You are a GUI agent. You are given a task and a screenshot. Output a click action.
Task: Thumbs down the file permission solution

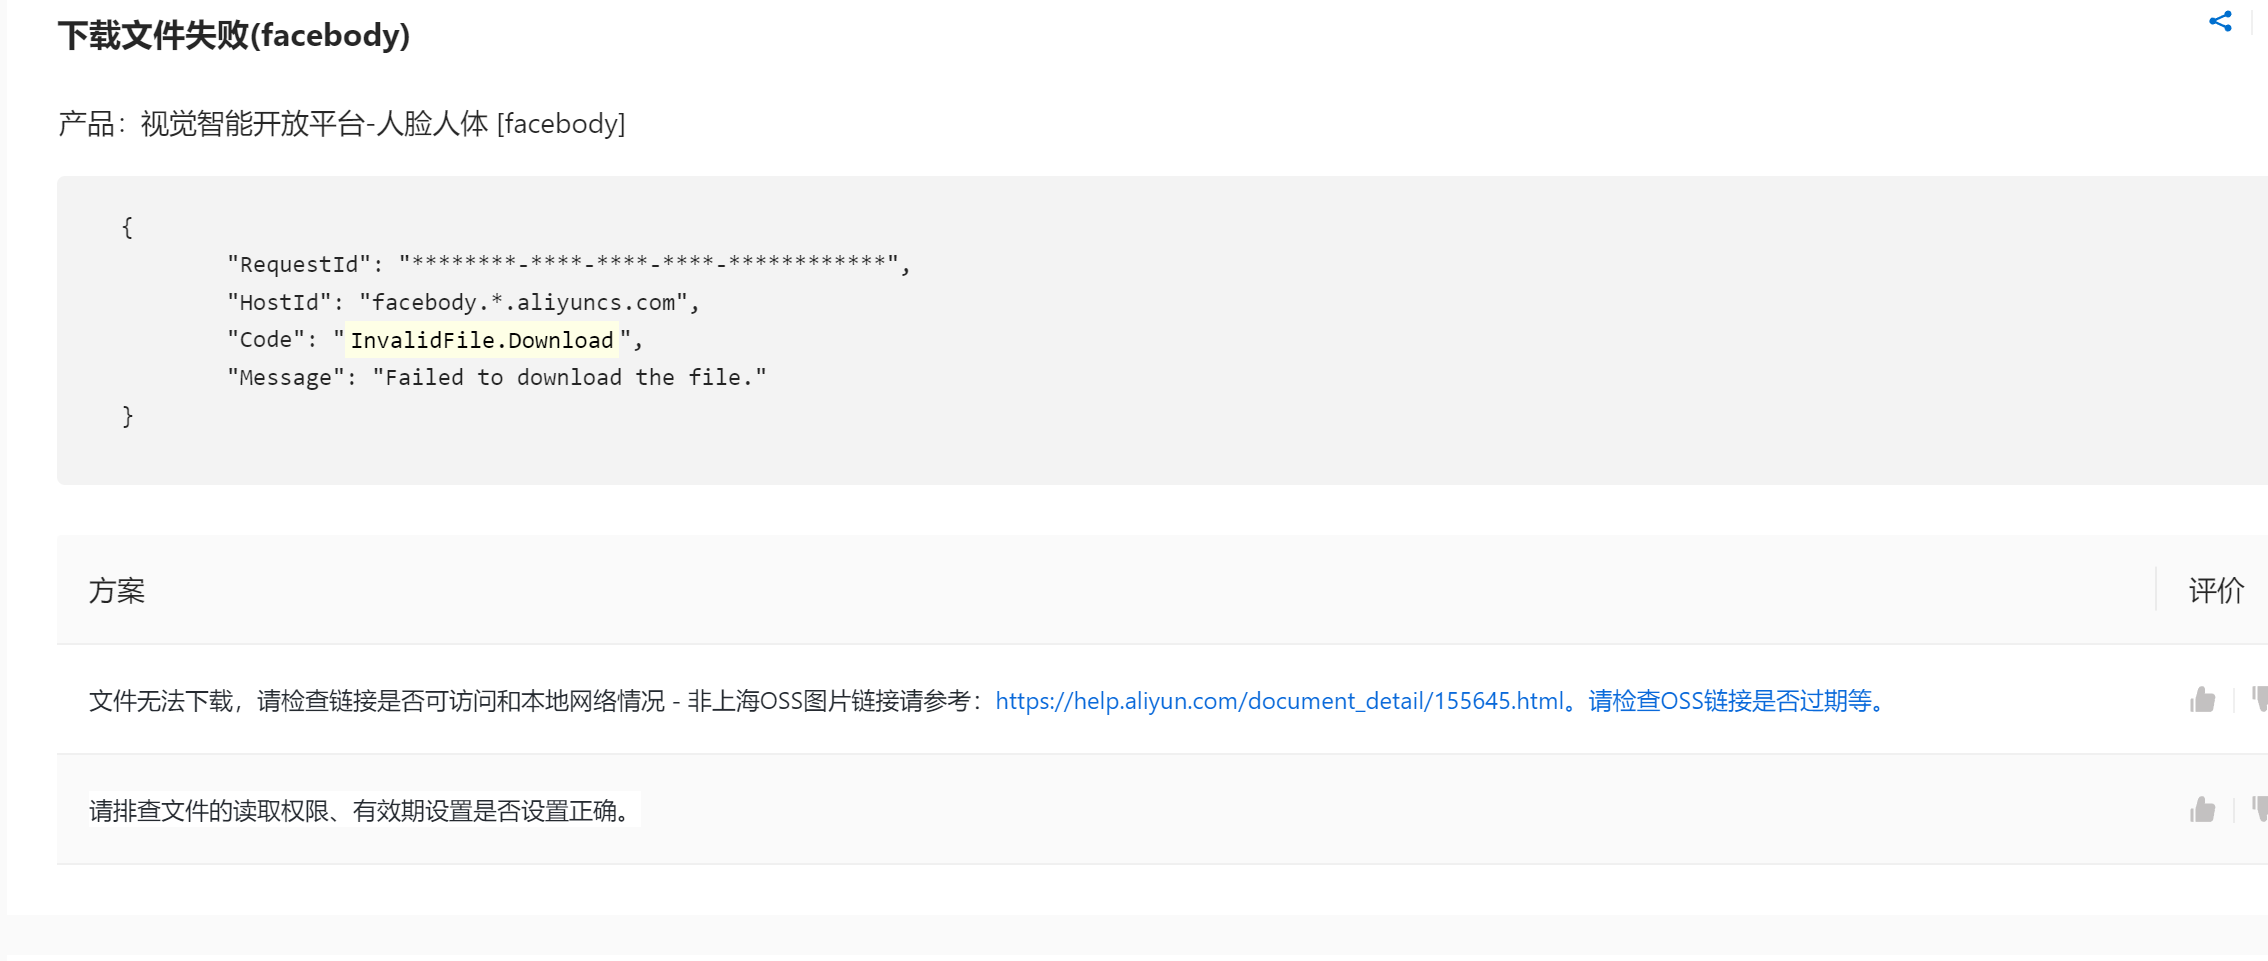pos(2260,810)
